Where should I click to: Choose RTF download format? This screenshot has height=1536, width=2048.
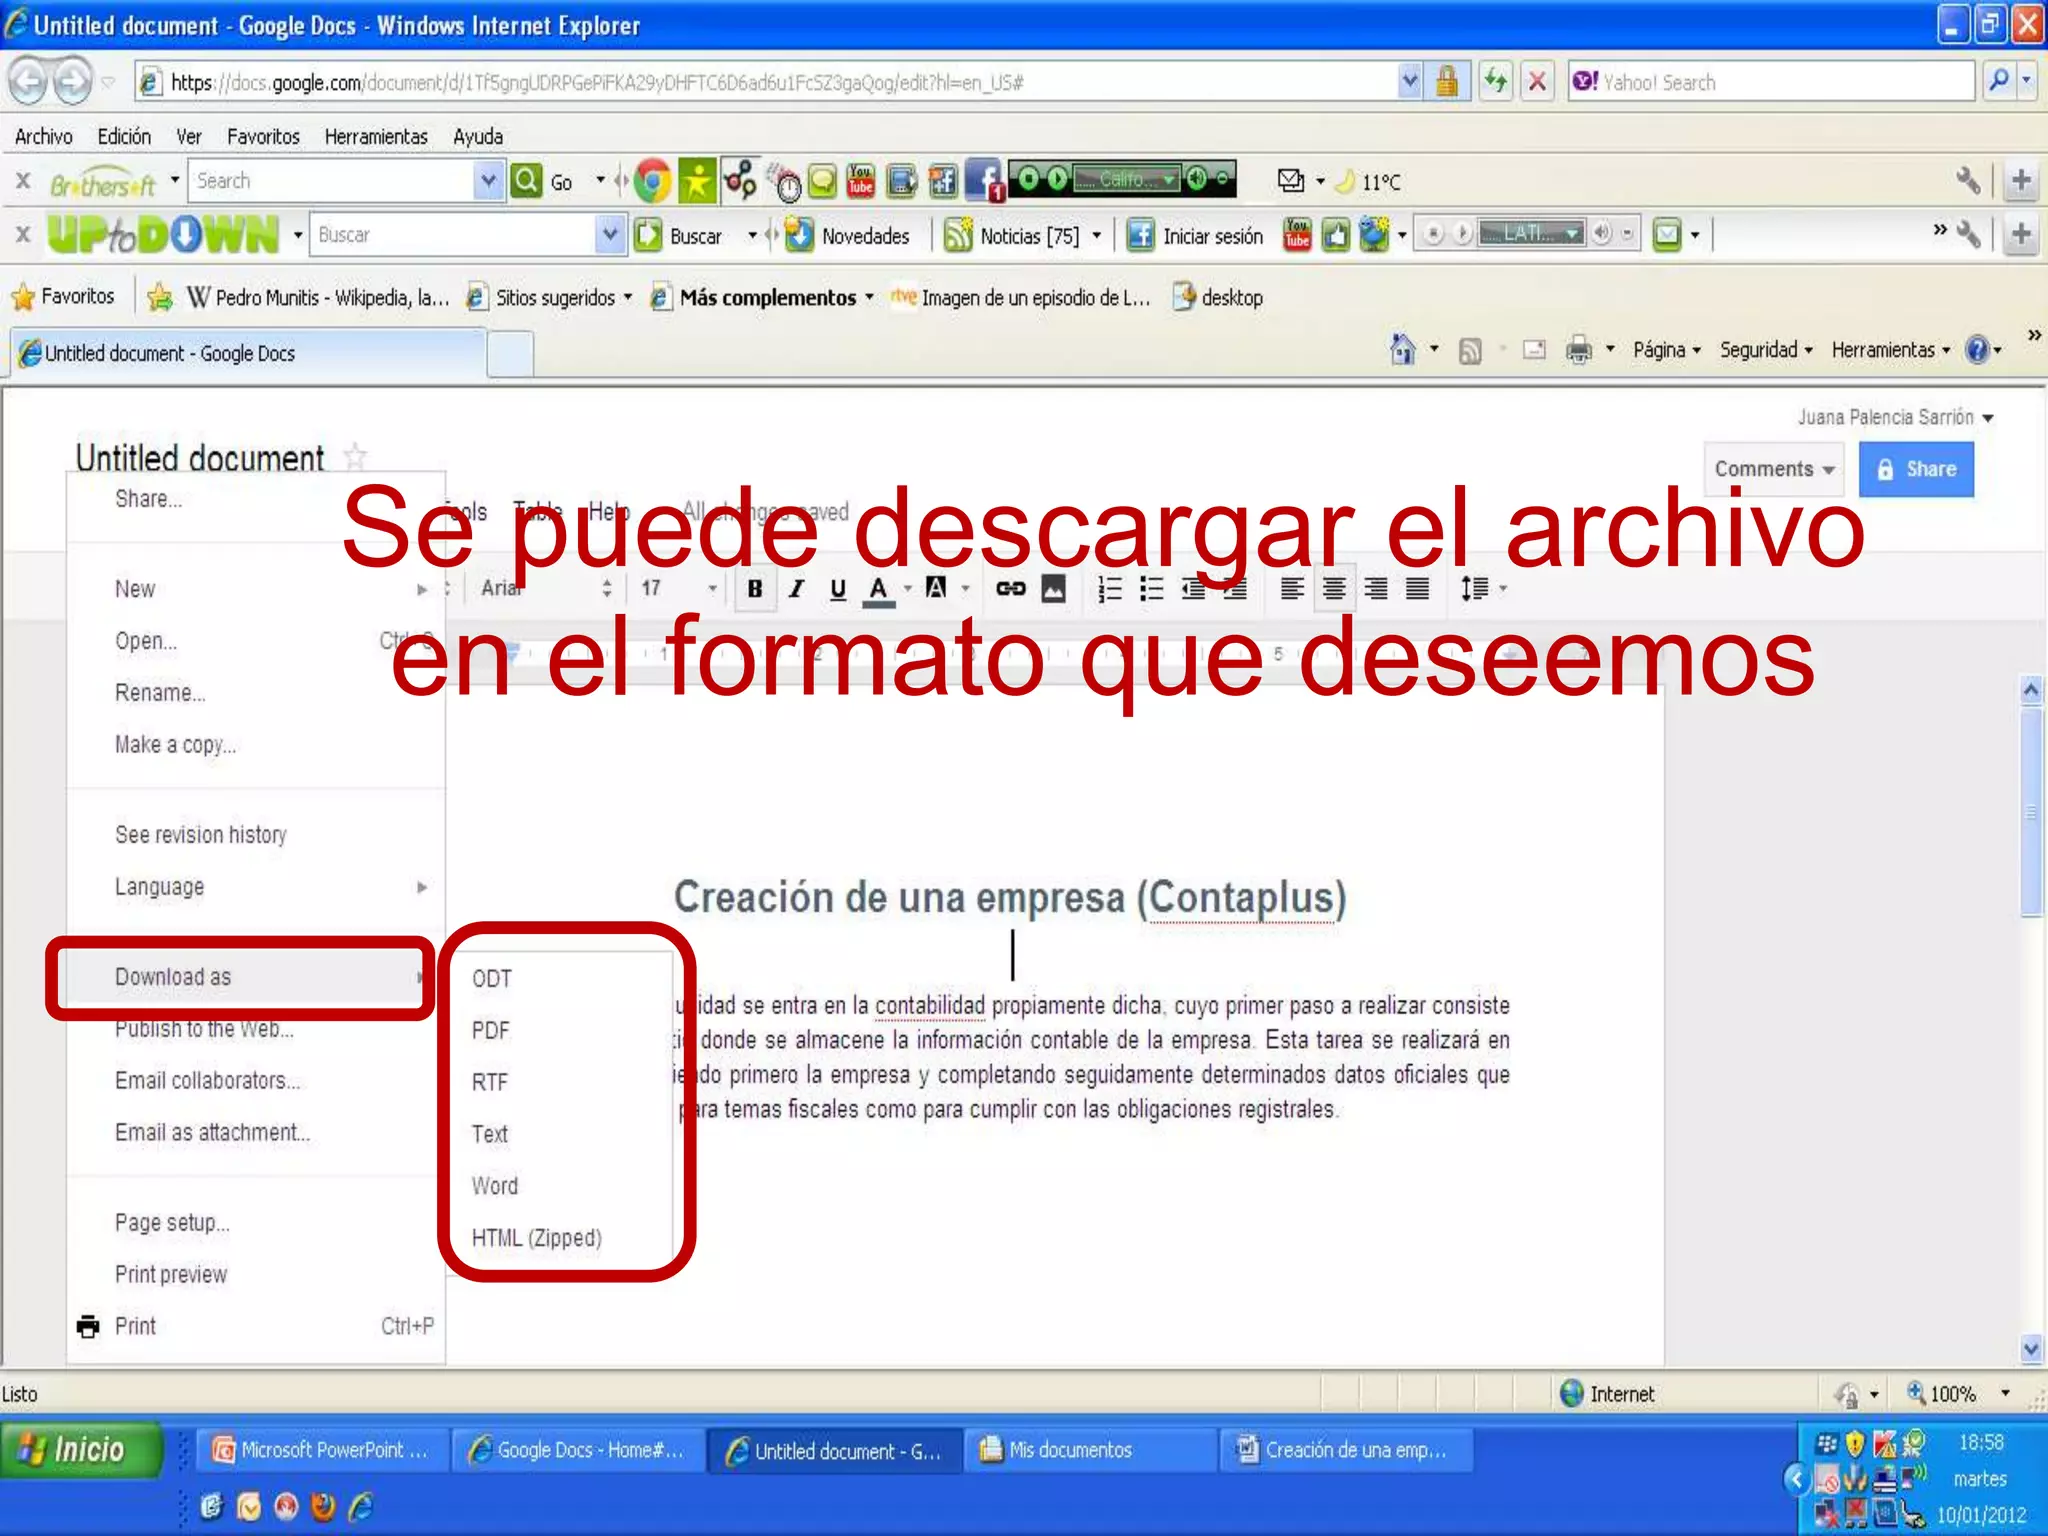coord(490,1083)
